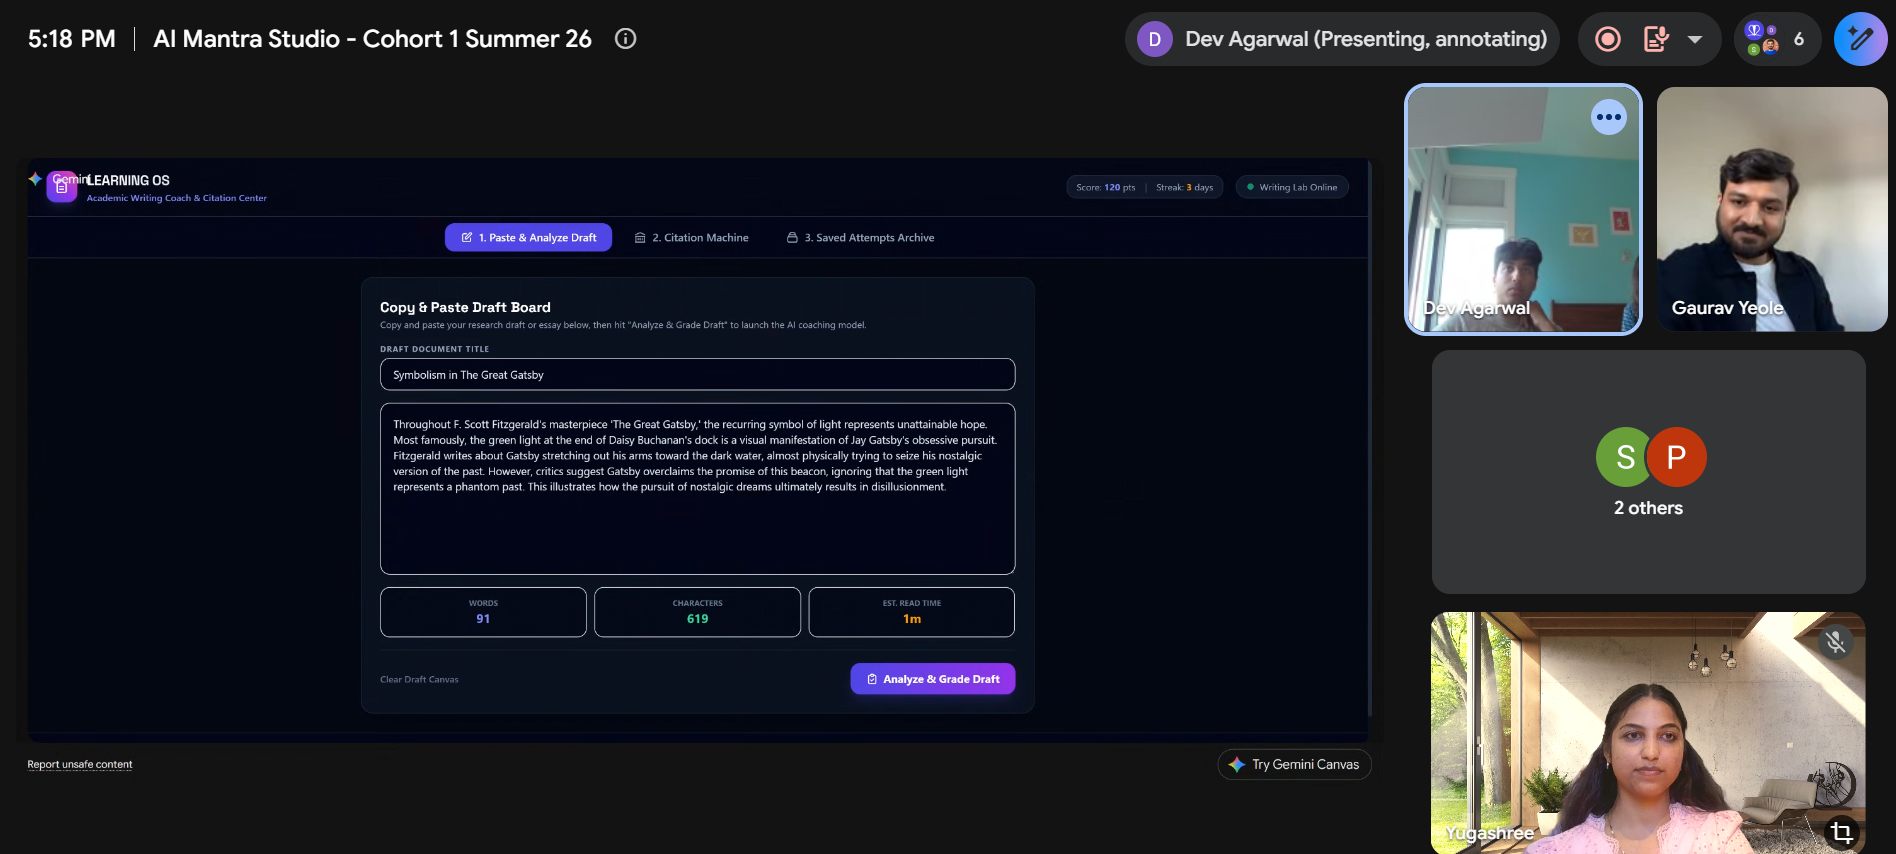1896x854 pixels.
Task: Show the 6 meeting participants
Action: tap(1777, 39)
